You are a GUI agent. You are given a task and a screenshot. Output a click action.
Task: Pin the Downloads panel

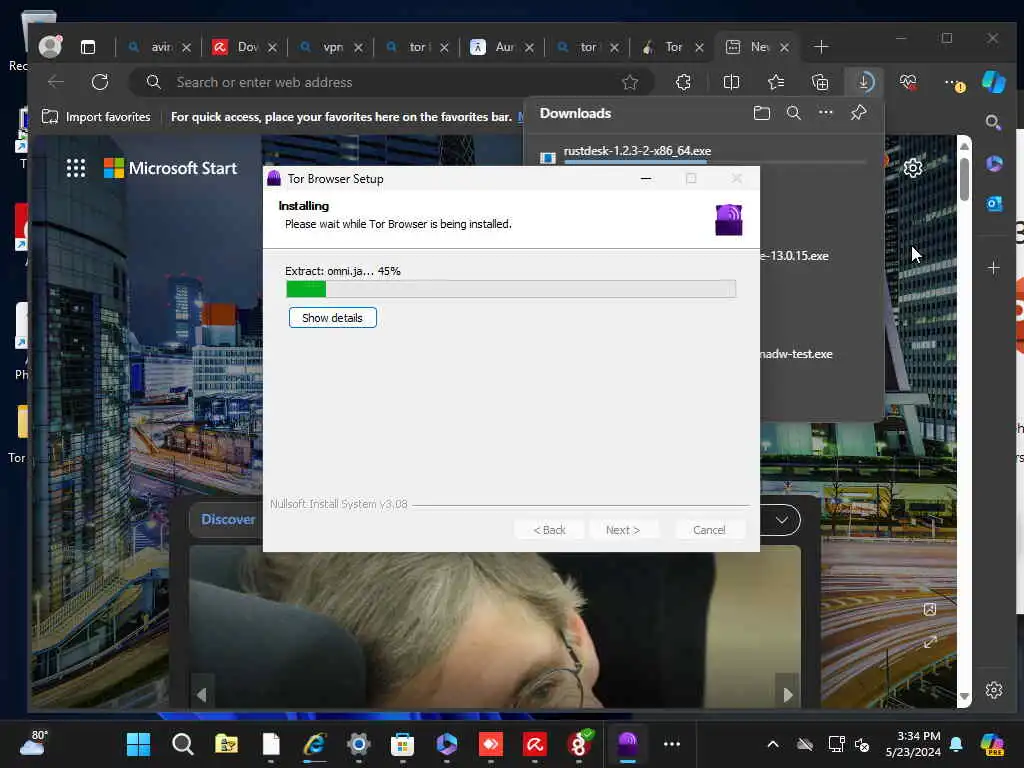(858, 112)
